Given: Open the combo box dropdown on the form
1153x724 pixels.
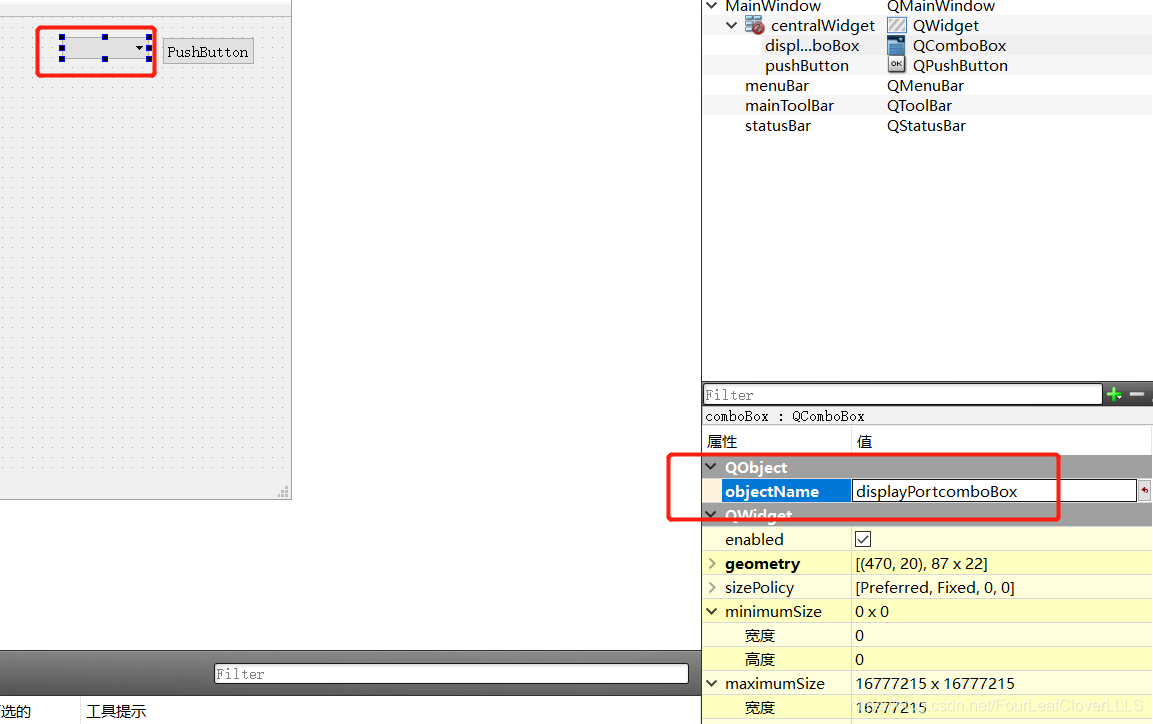Looking at the screenshot, I should point(139,49).
